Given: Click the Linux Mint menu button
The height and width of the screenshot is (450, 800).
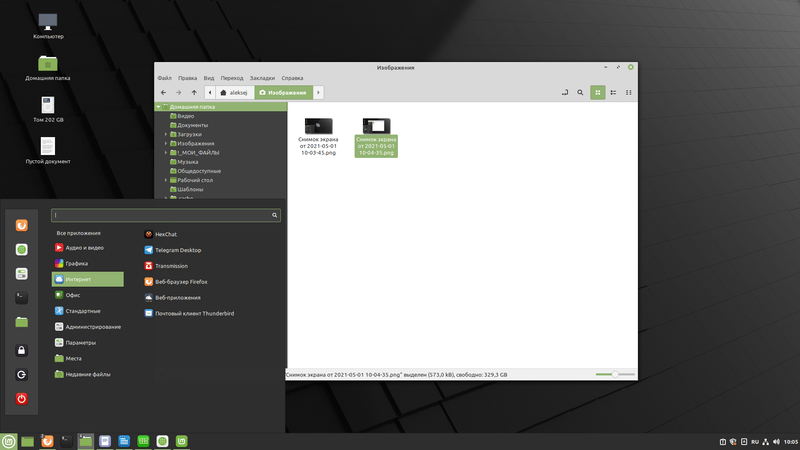Looking at the screenshot, I should point(9,441).
